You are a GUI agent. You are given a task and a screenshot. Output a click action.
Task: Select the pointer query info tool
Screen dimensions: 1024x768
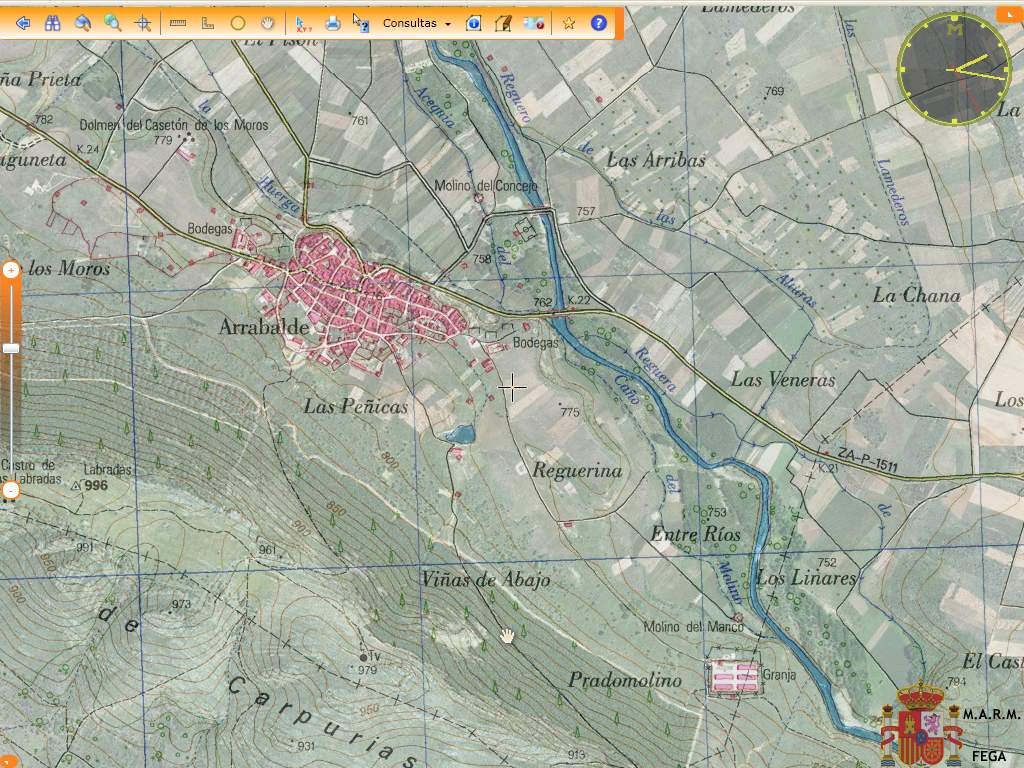361,23
